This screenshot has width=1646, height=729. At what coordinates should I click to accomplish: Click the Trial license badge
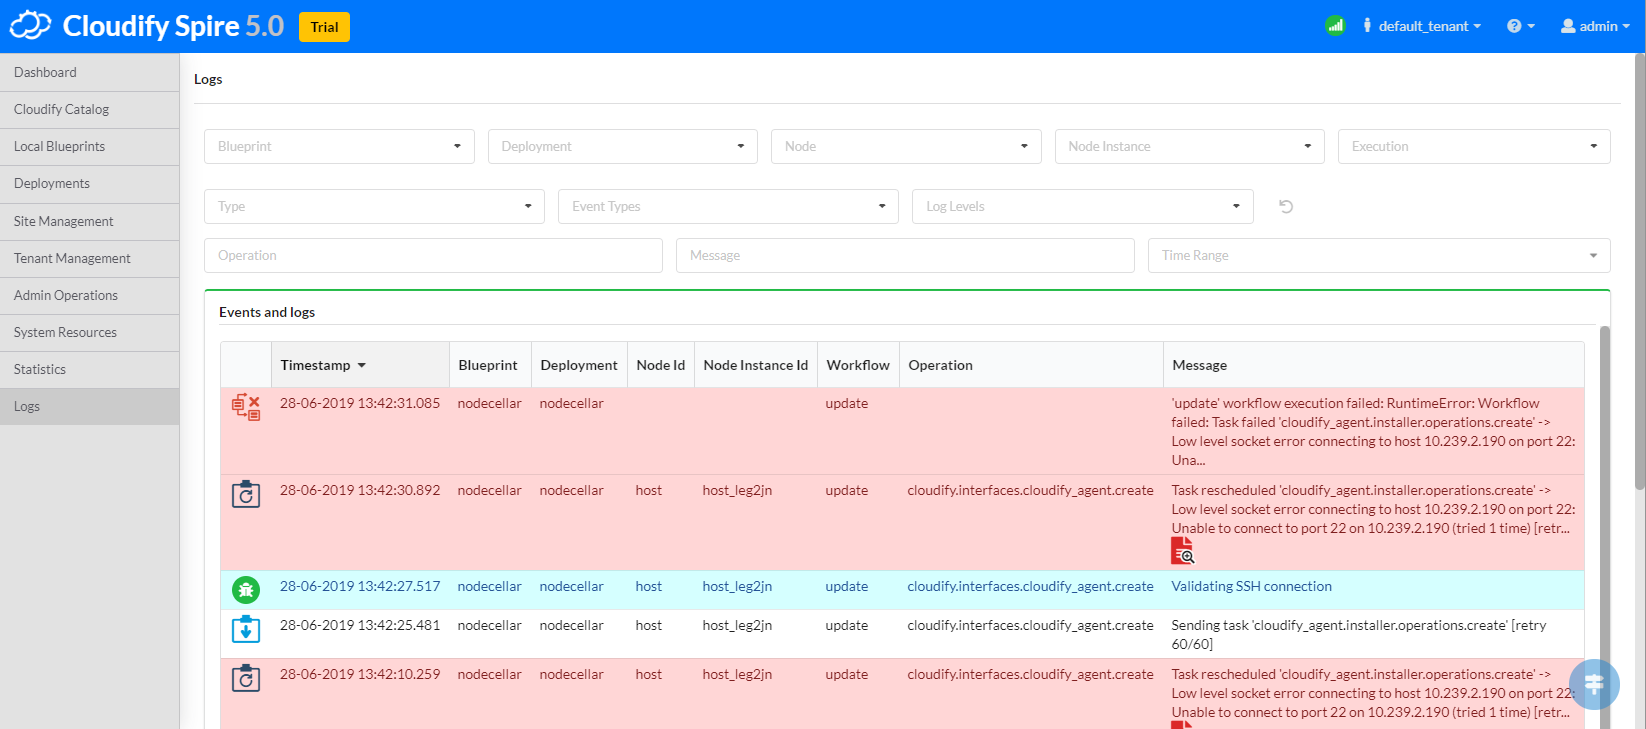tap(324, 27)
